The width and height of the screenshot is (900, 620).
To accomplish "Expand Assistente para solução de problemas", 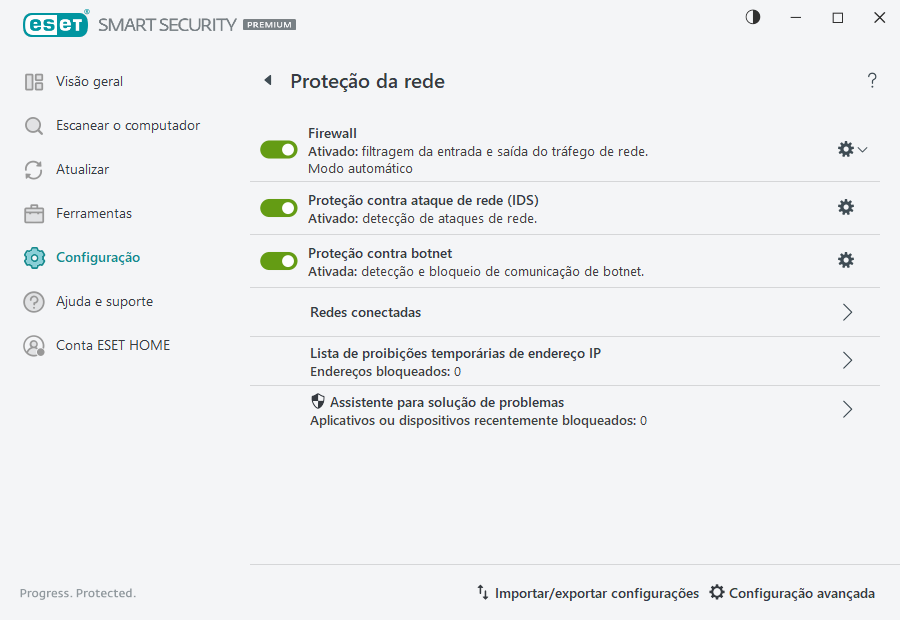I will (x=847, y=409).
